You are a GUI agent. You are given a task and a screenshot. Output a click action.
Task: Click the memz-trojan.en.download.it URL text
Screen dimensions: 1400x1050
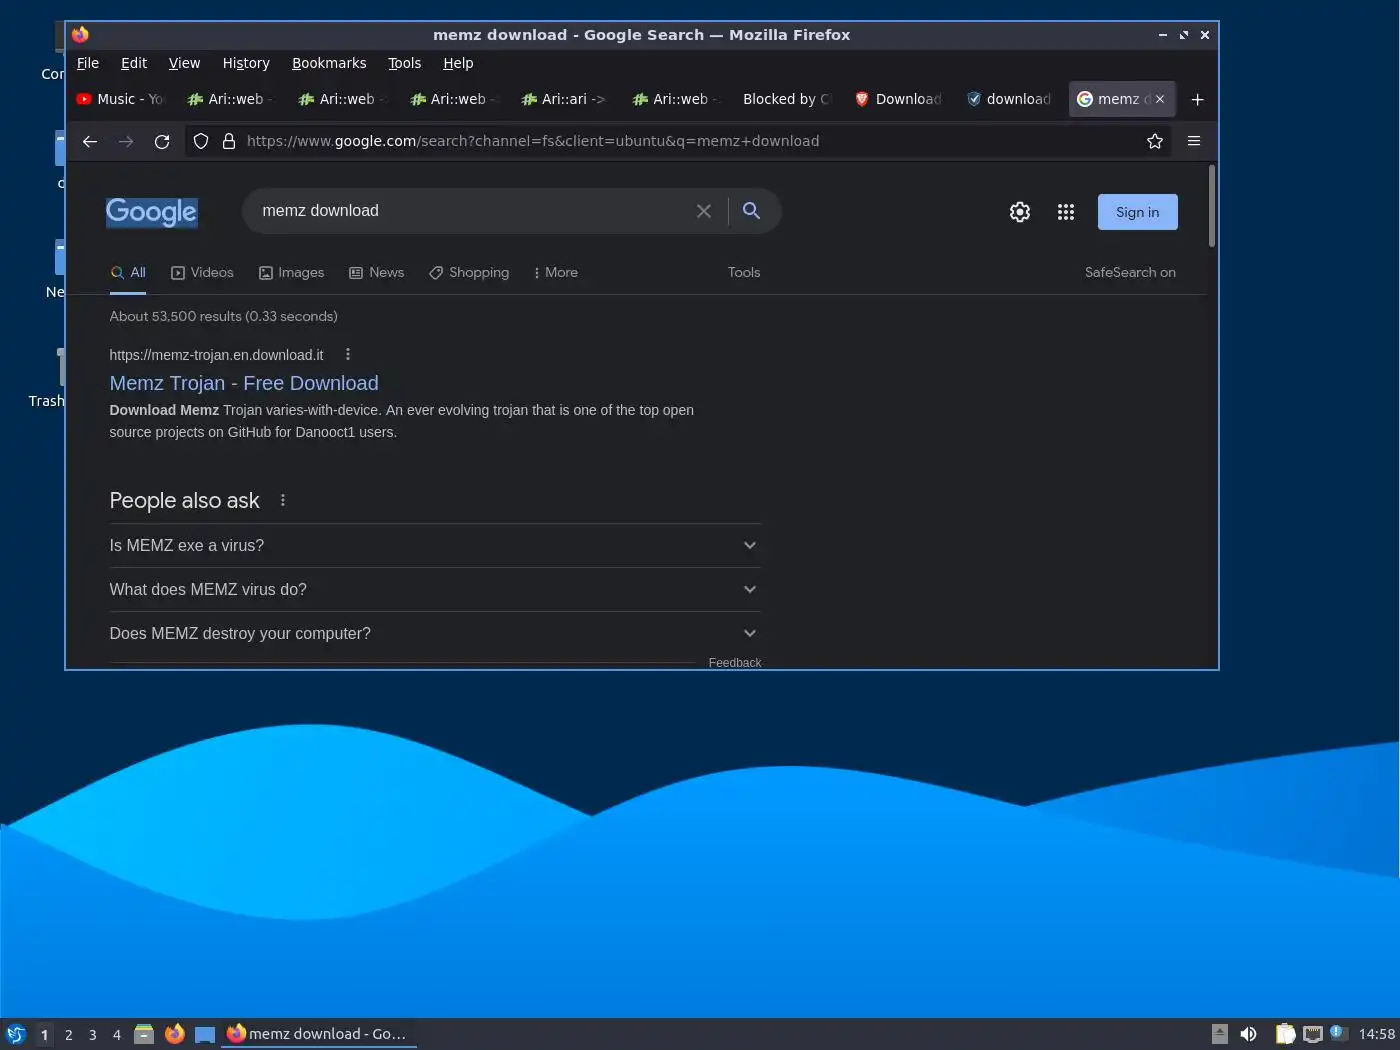pyautogui.click(x=216, y=355)
